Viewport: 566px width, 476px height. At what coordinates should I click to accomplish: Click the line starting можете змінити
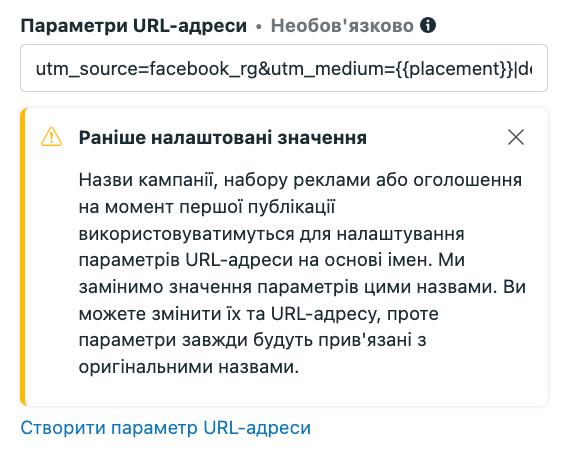pyautogui.click(x=259, y=314)
